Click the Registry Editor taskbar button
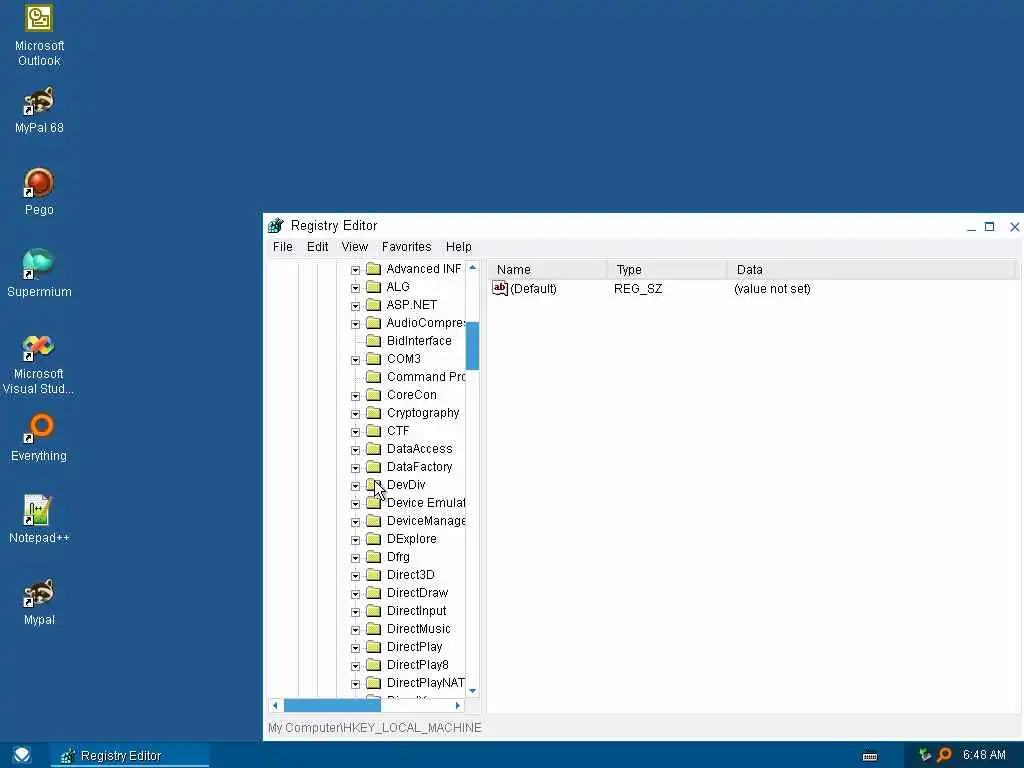 pos(129,756)
